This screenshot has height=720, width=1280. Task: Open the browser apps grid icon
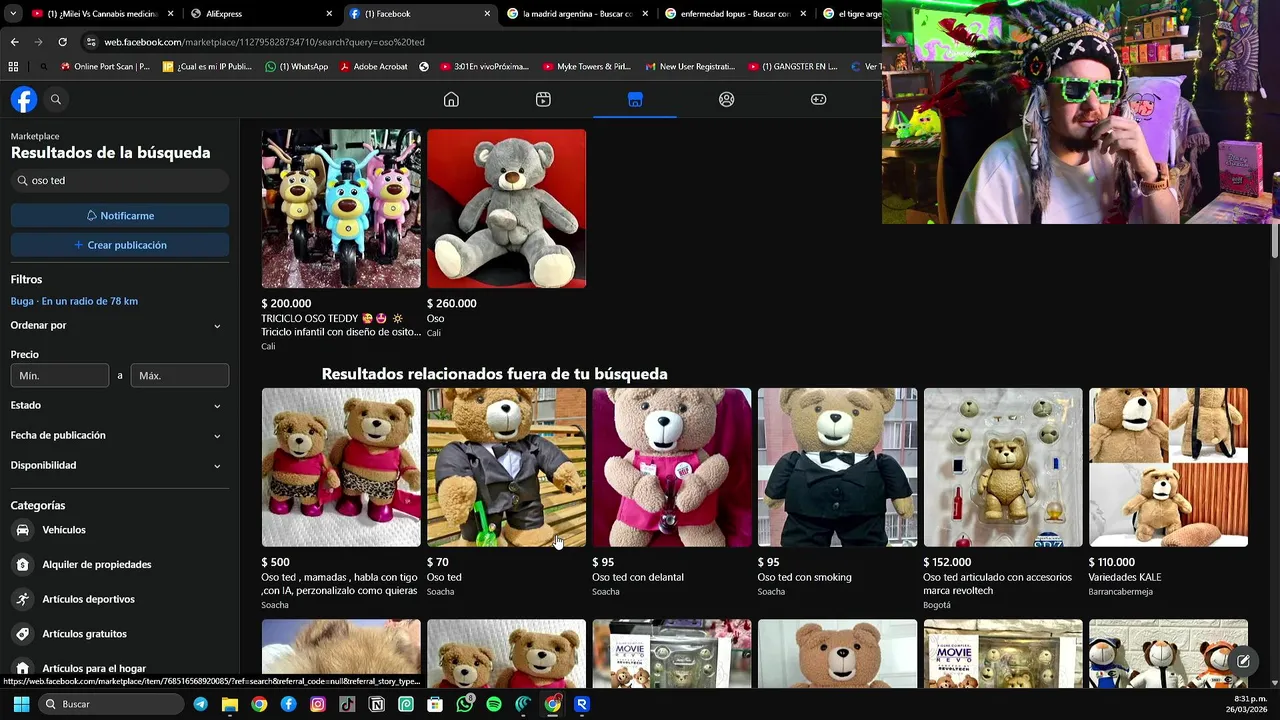[13, 67]
